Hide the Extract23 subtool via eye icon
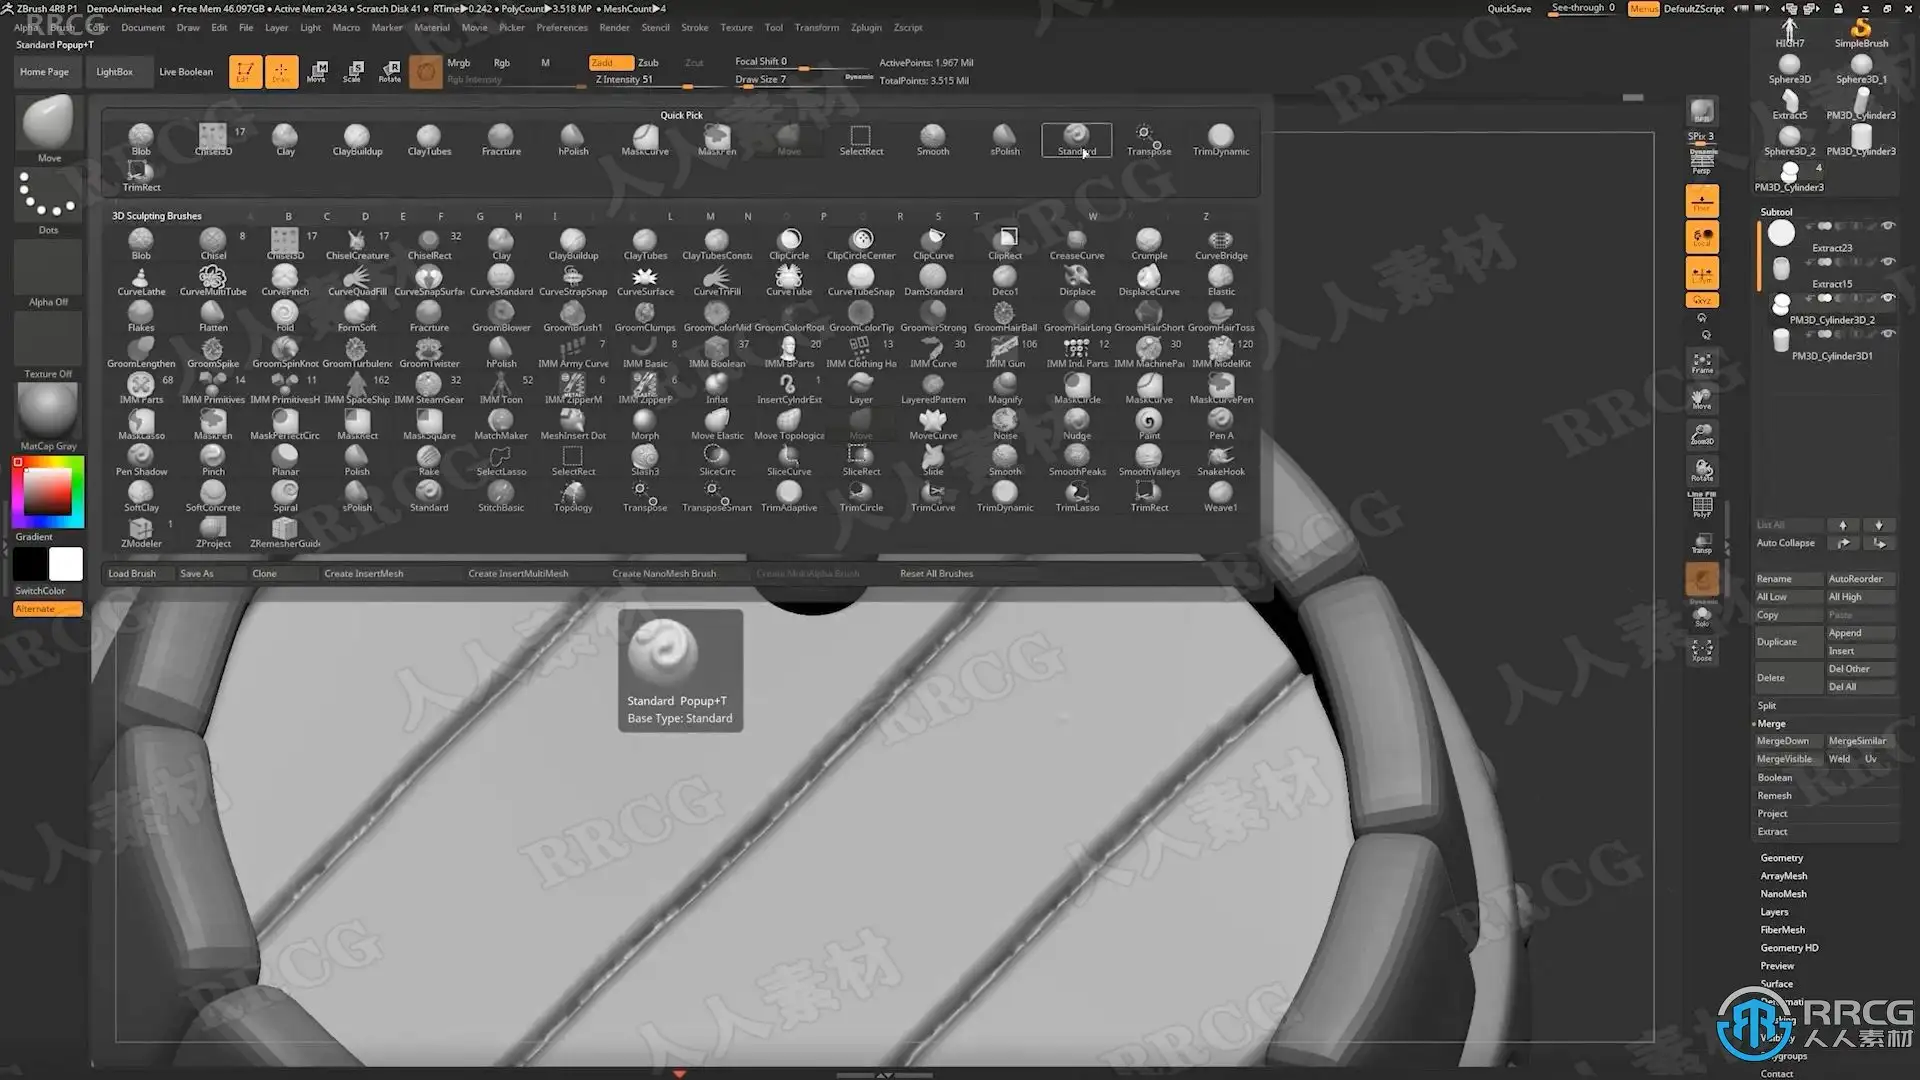1920x1080 pixels. click(1888, 226)
